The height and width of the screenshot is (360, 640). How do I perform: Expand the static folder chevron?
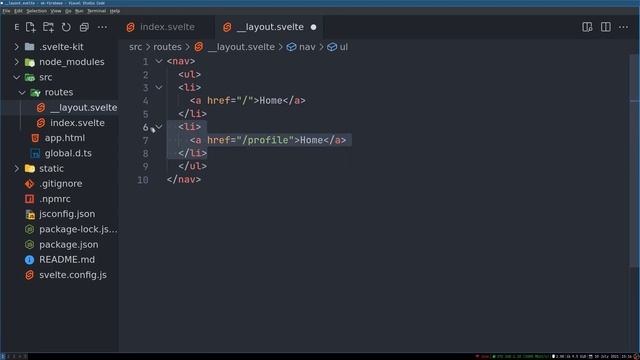pyautogui.click(x=17, y=169)
